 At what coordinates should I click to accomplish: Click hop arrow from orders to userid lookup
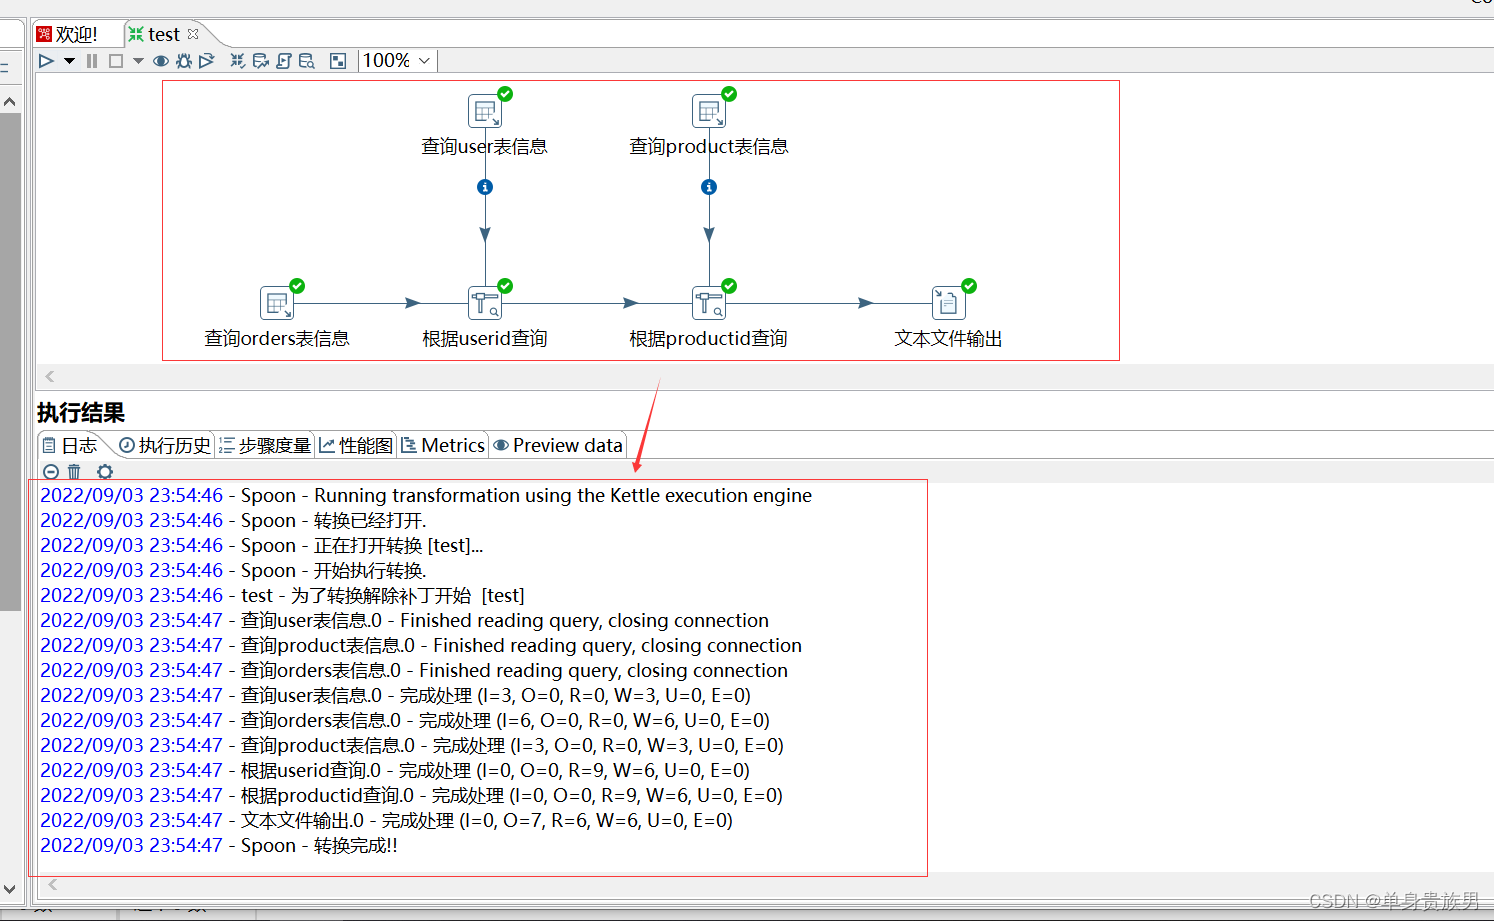point(412,303)
